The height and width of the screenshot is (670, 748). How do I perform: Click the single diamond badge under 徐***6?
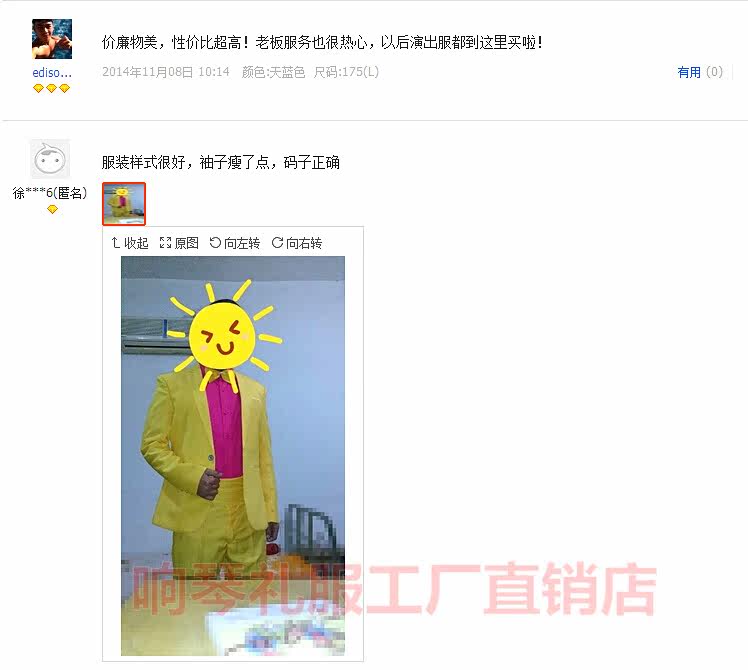[52, 209]
